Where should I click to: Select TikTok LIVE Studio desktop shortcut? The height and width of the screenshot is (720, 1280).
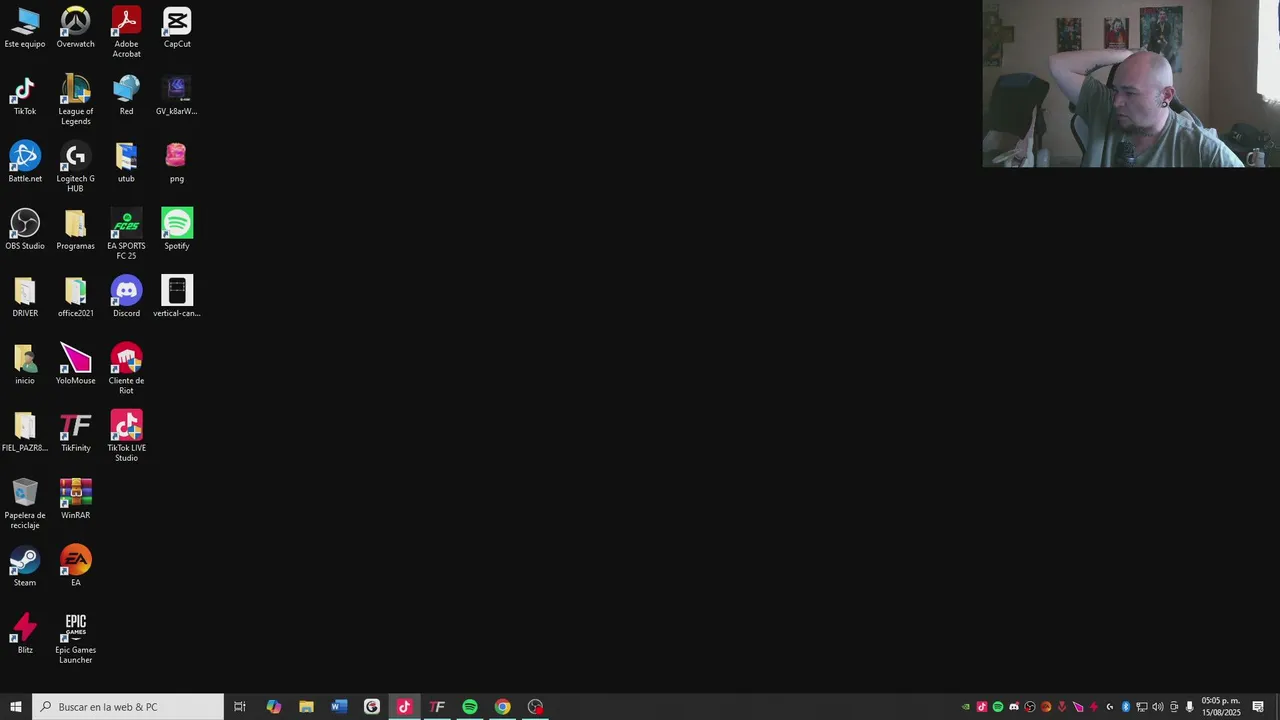point(126,437)
